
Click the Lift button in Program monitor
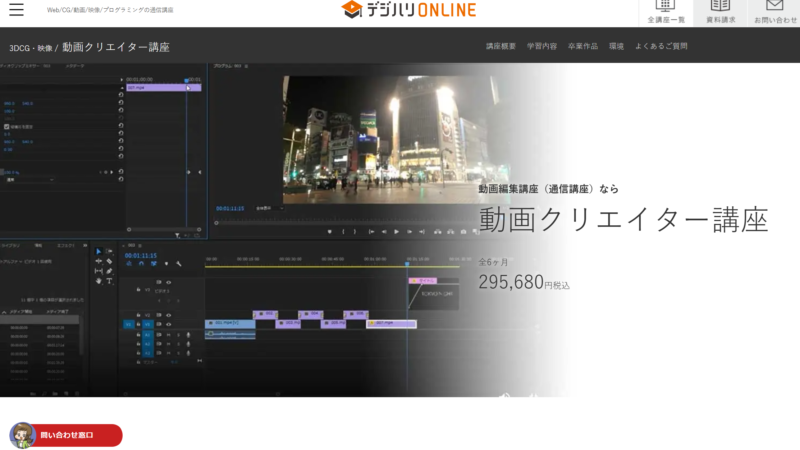(x=438, y=232)
